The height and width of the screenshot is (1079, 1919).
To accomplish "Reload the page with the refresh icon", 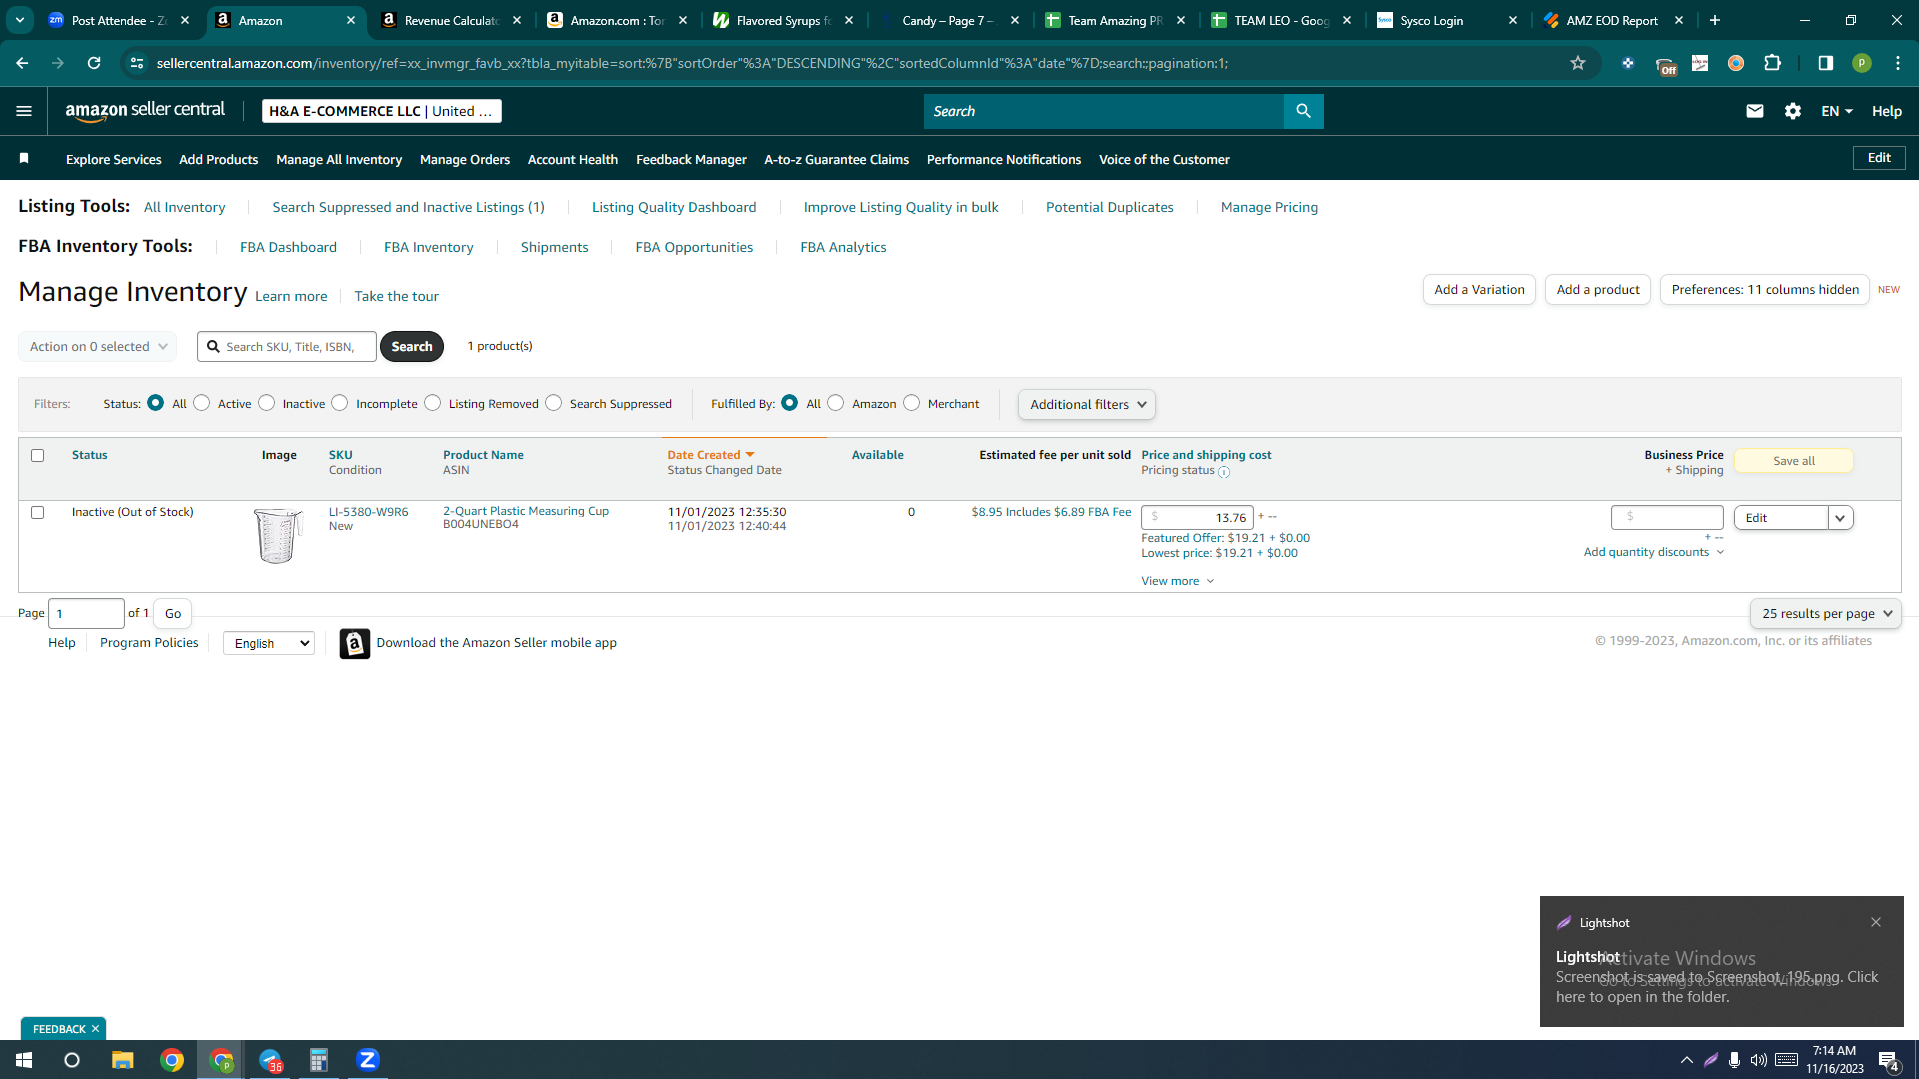I will (x=94, y=63).
